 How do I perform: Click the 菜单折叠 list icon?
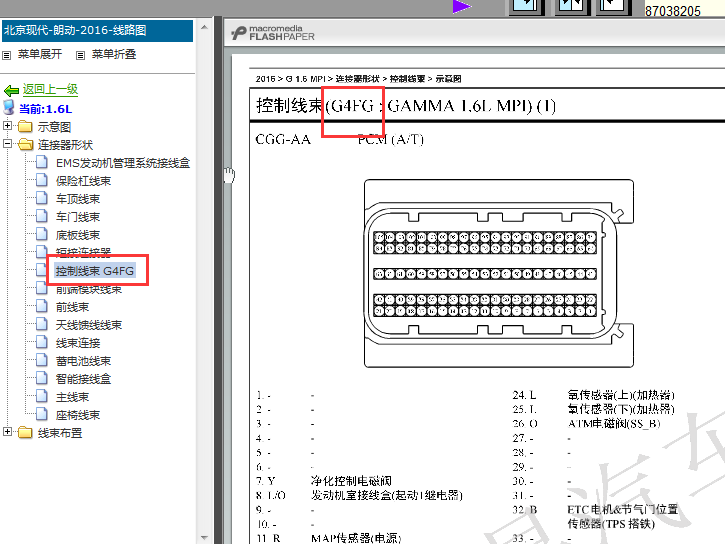click(x=80, y=55)
